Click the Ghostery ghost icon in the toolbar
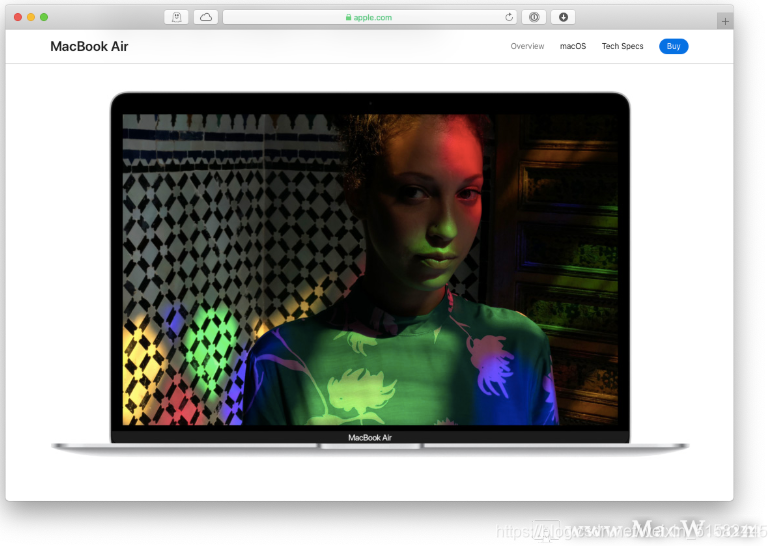 click(176, 17)
